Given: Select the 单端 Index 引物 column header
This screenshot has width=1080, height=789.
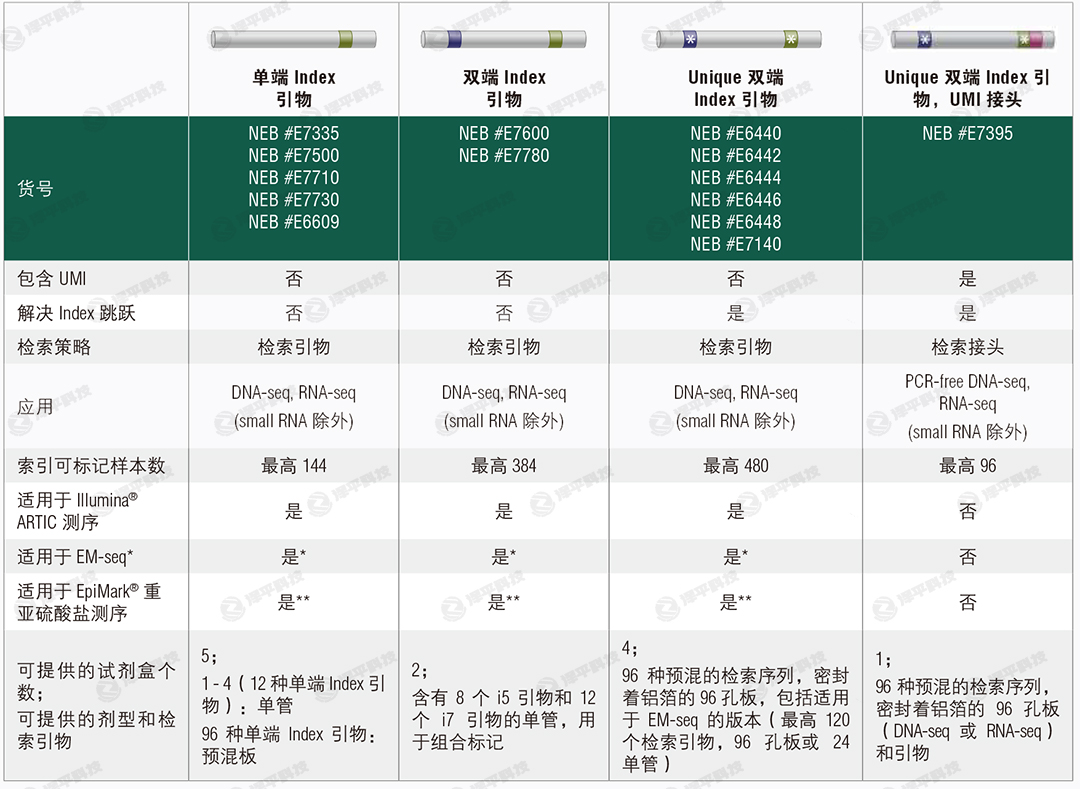Looking at the screenshot, I should (294, 88).
